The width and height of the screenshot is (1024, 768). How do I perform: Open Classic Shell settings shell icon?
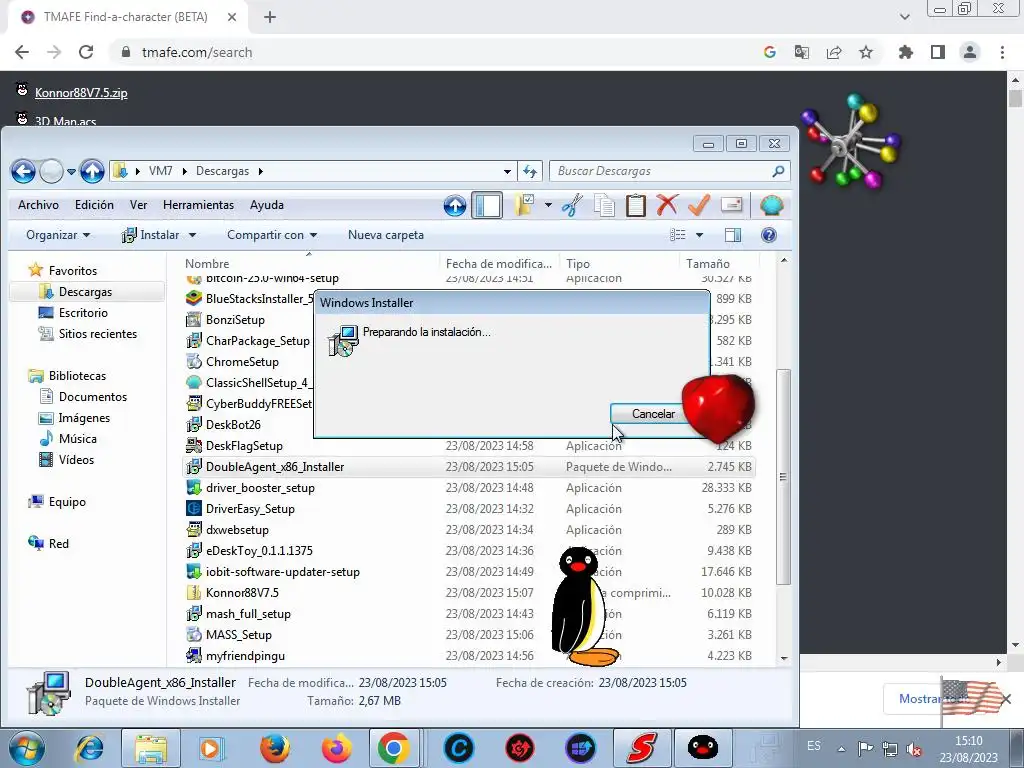point(772,205)
